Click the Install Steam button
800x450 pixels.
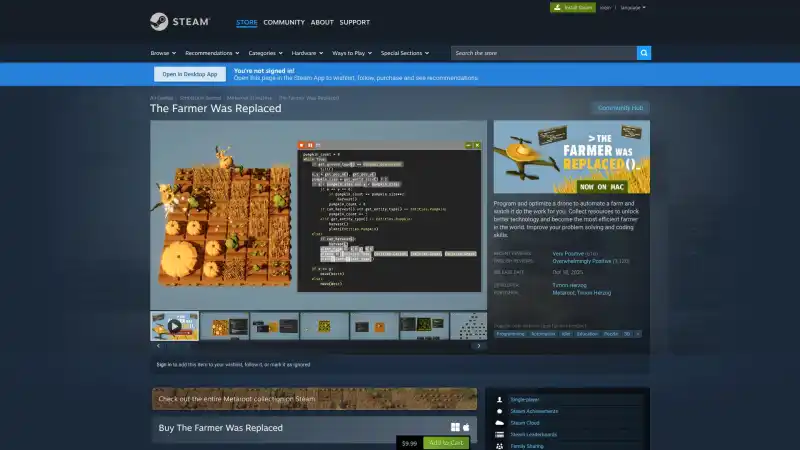coord(571,7)
